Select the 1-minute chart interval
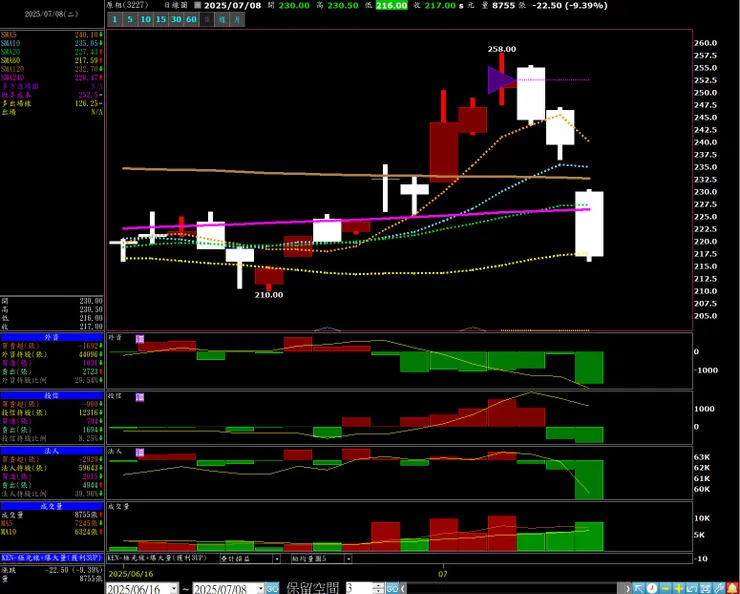 (115, 20)
